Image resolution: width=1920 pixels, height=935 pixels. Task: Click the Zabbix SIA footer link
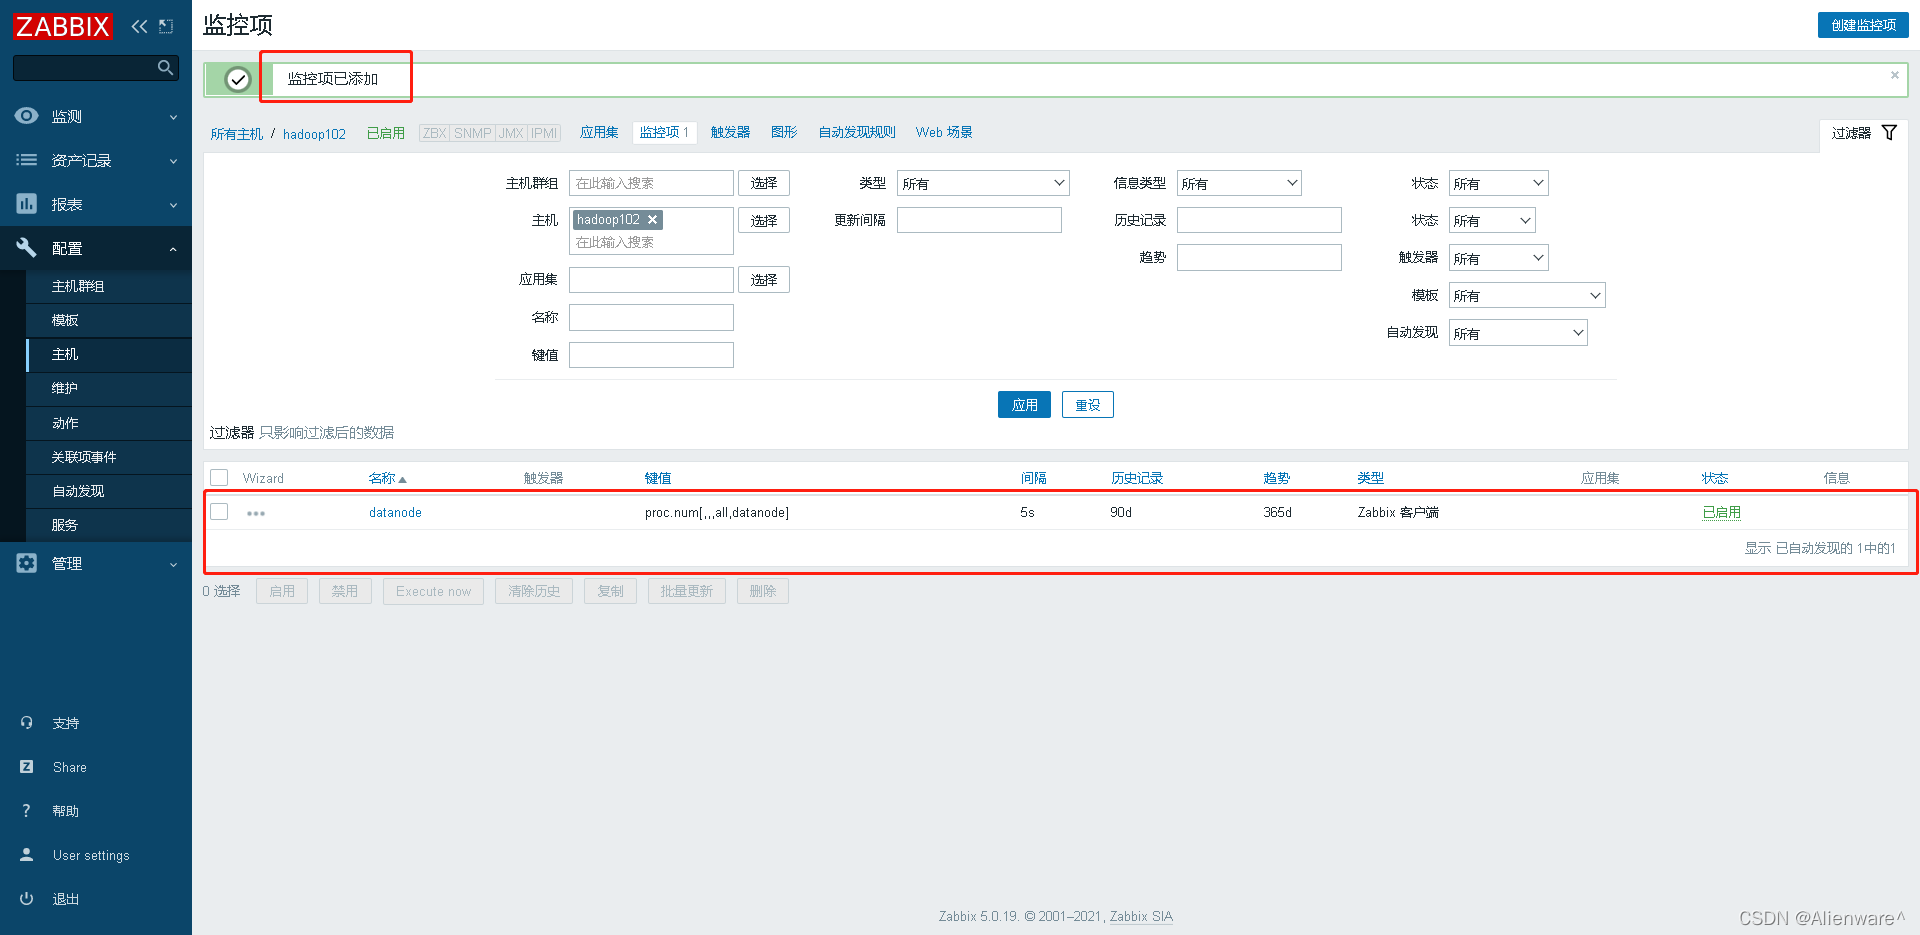1141,916
